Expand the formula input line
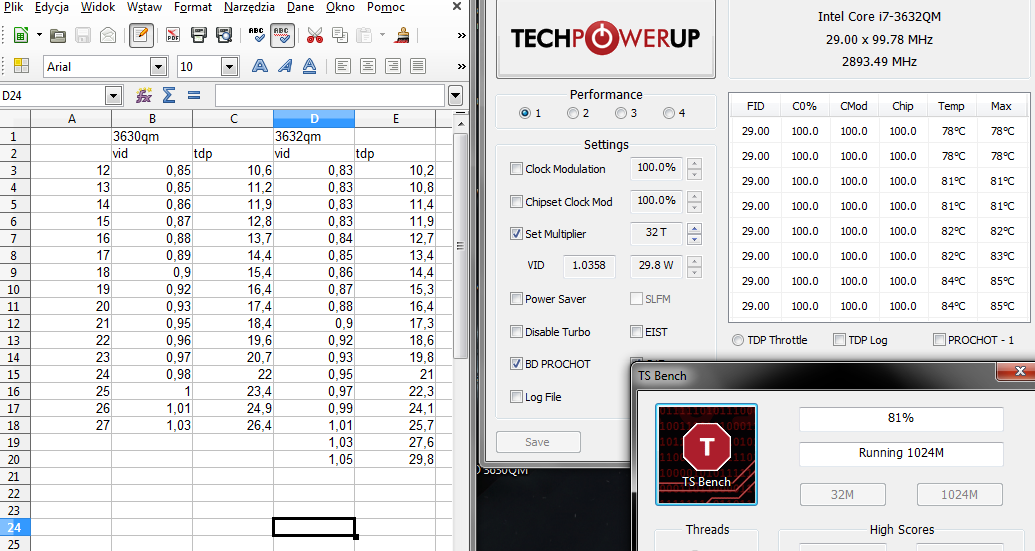This screenshot has height=551, width=1035. pyautogui.click(x=455, y=96)
